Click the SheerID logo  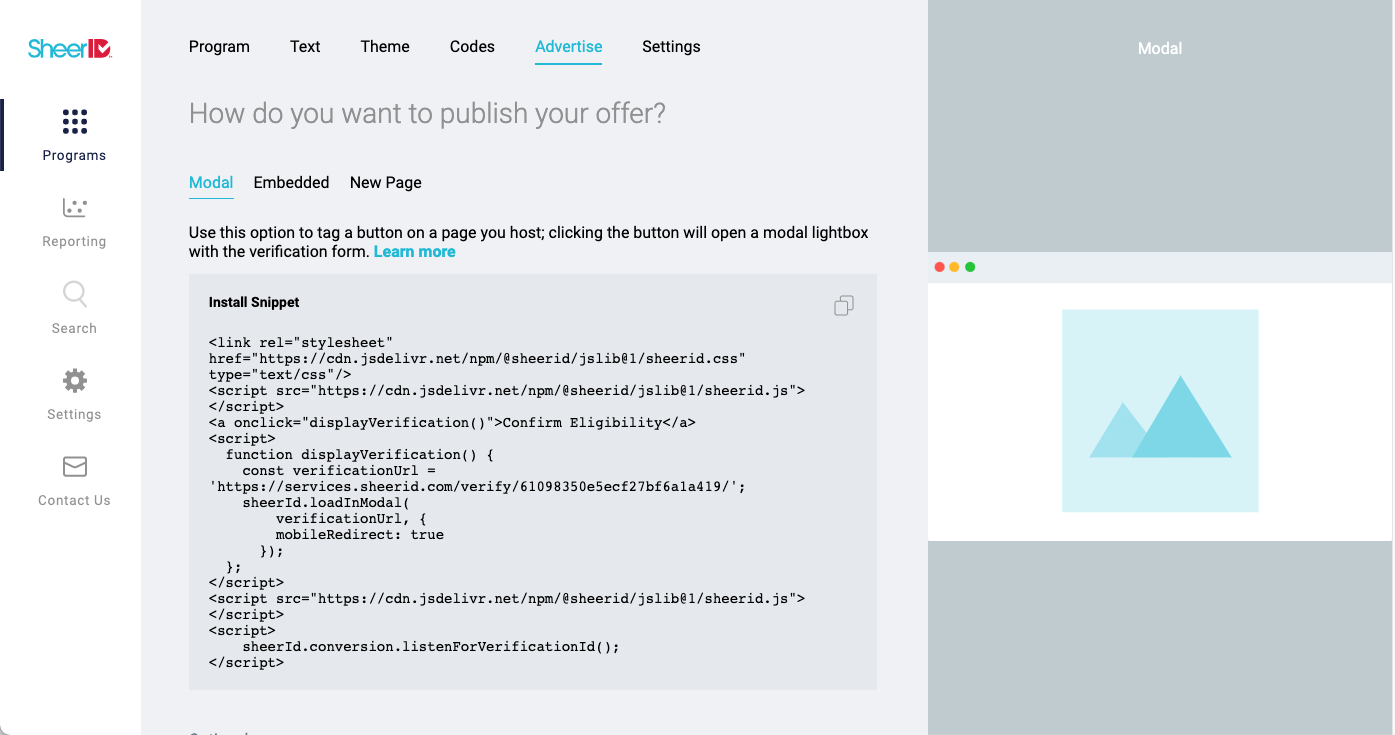pyautogui.click(x=70, y=47)
